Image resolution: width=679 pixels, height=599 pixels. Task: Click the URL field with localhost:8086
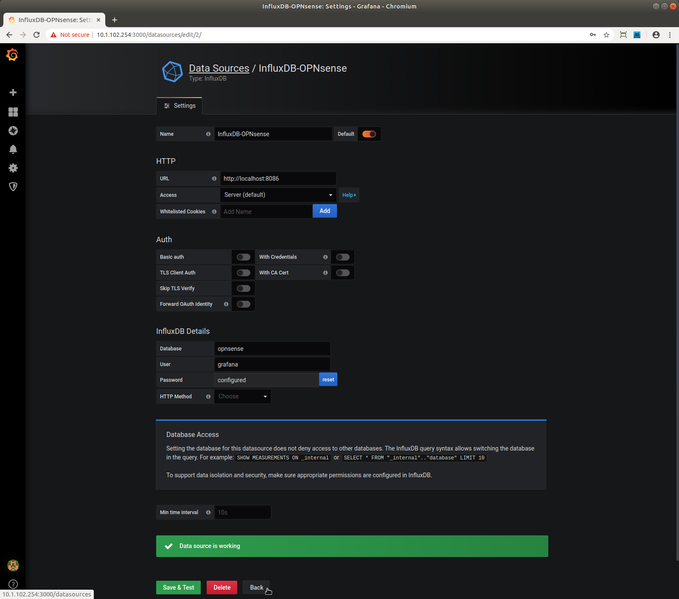(x=278, y=178)
